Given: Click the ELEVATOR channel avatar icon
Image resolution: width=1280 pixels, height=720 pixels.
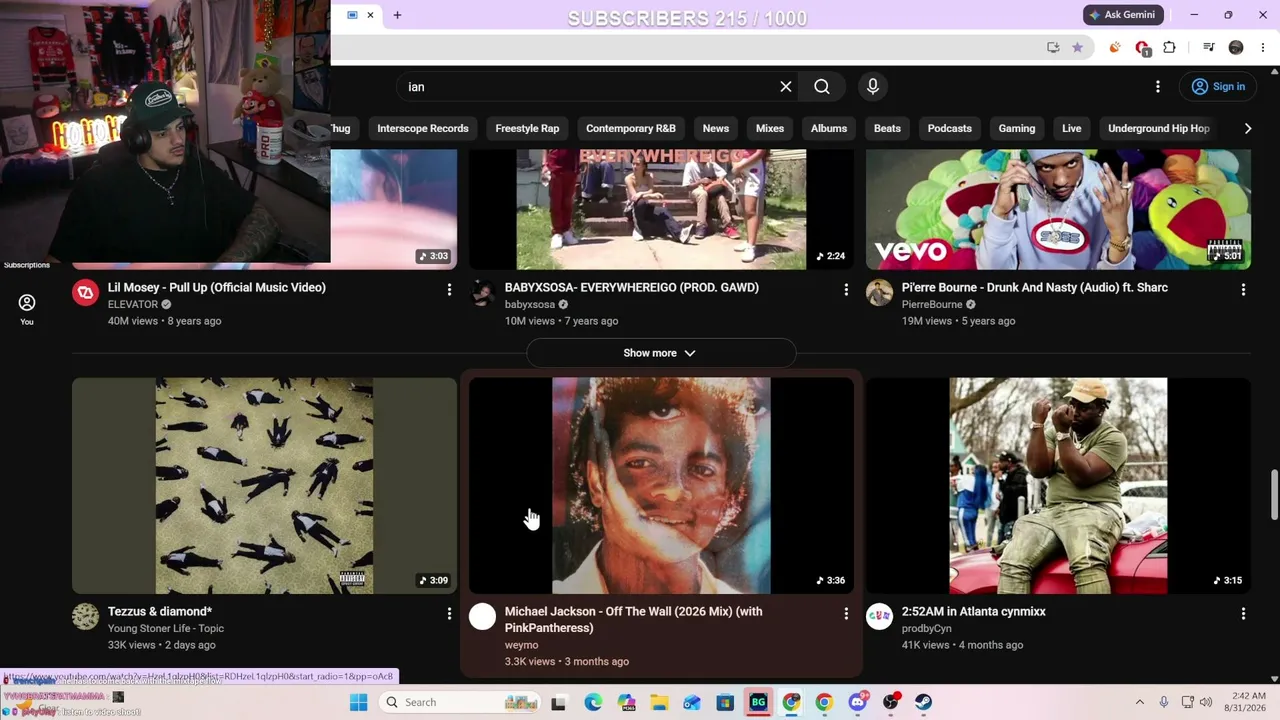Looking at the screenshot, I should pos(86,292).
